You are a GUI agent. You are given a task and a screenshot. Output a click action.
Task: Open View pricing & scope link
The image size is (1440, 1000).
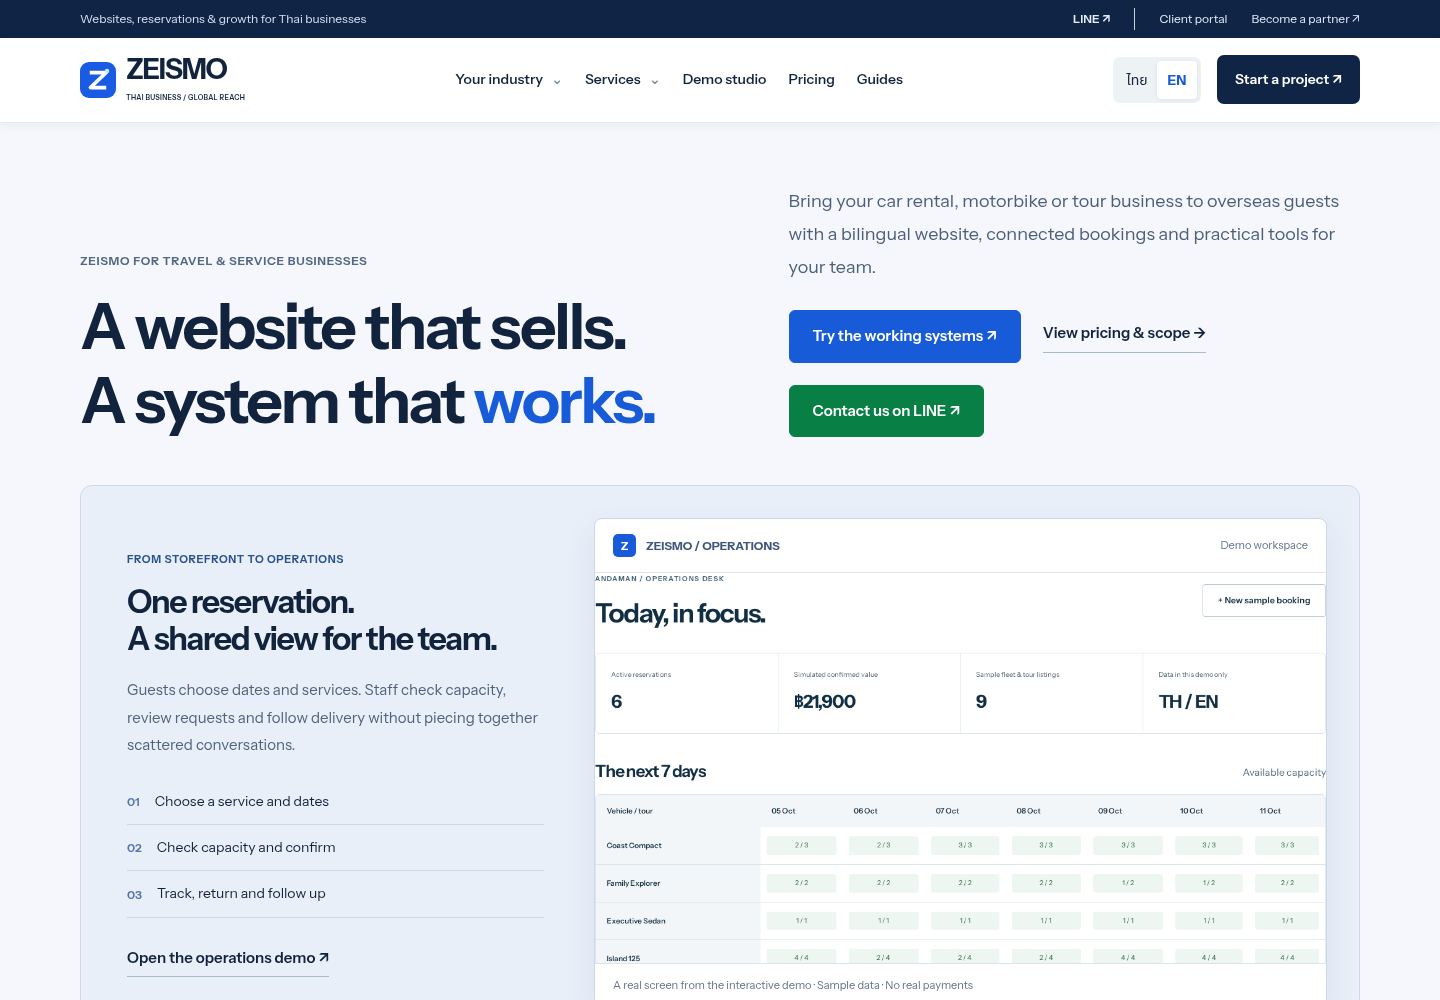[1124, 334]
